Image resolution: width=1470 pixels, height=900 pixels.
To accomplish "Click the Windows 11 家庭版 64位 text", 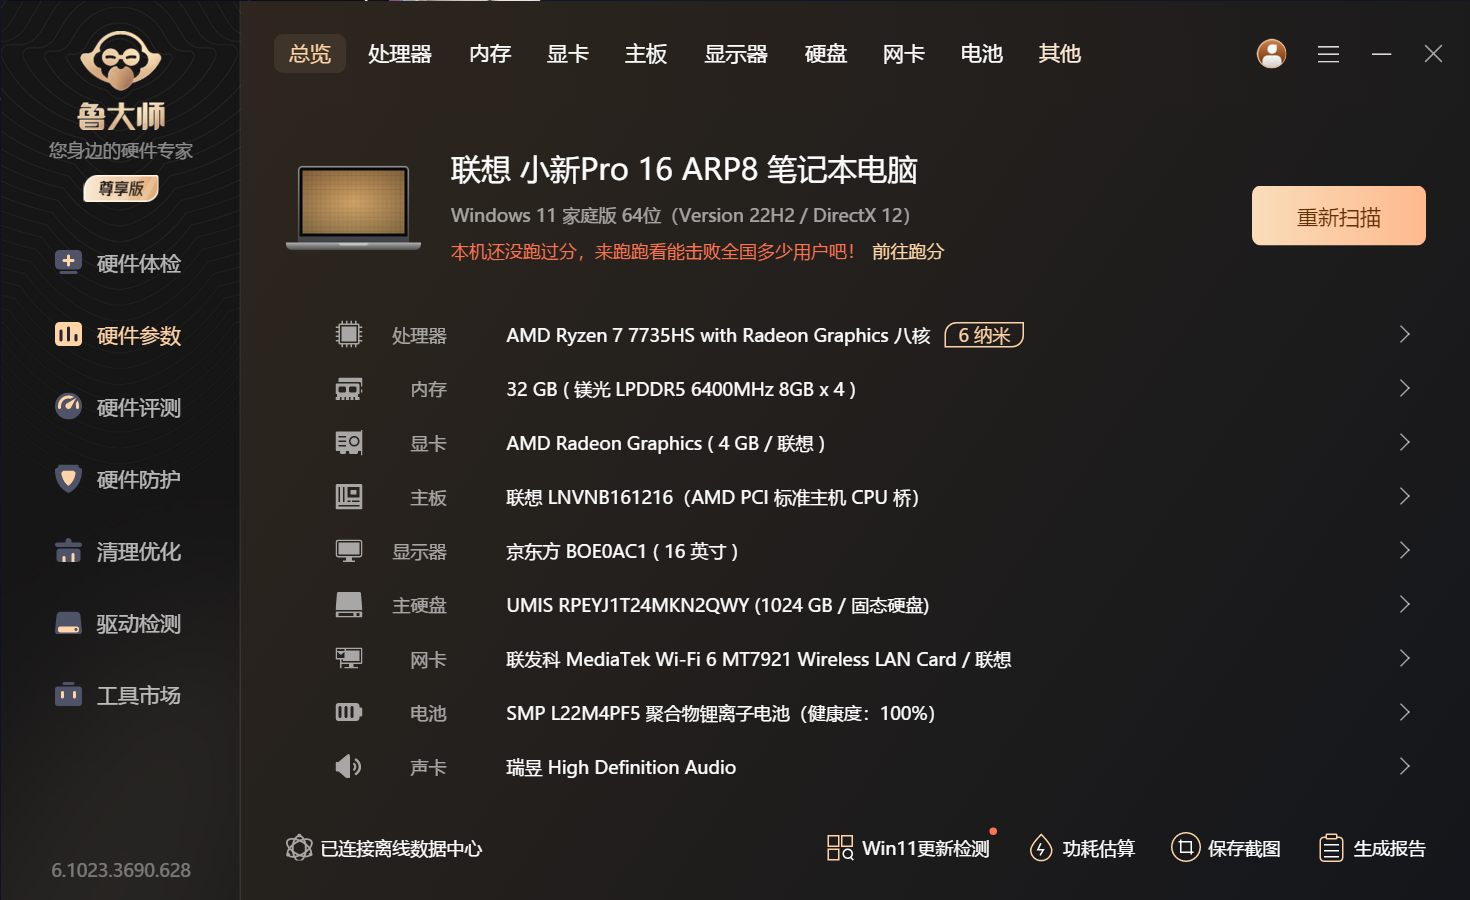I will click(x=556, y=216).
